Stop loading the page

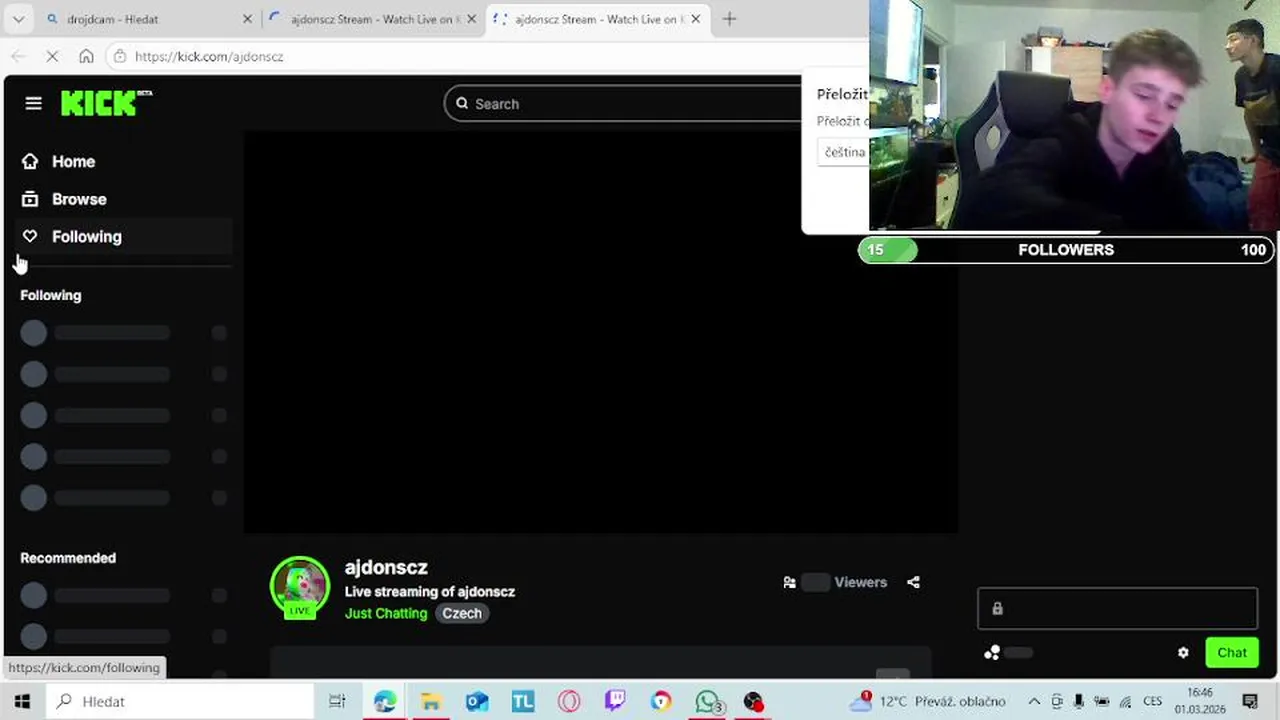pyautogui.click(x=52, y=57)
